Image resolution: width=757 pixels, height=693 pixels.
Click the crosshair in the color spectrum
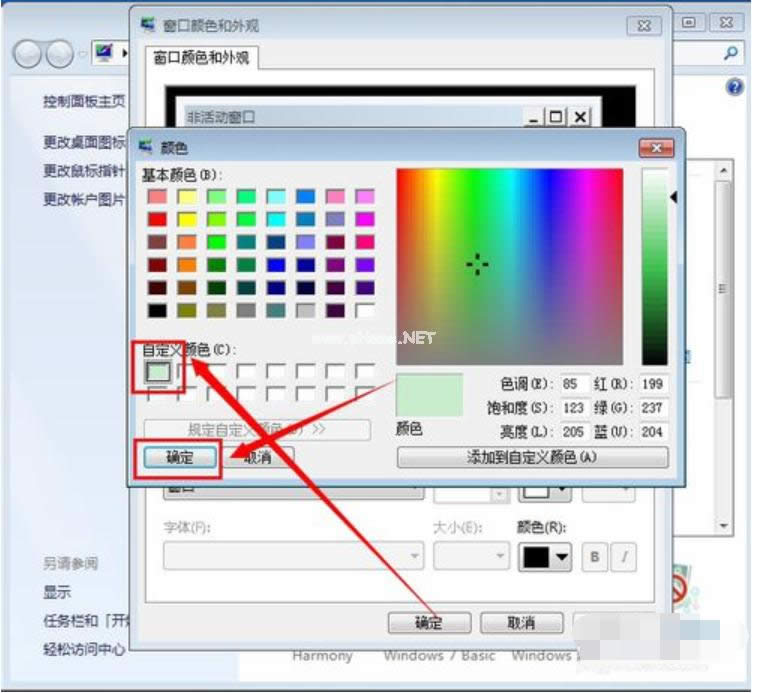tap(478, 264)
